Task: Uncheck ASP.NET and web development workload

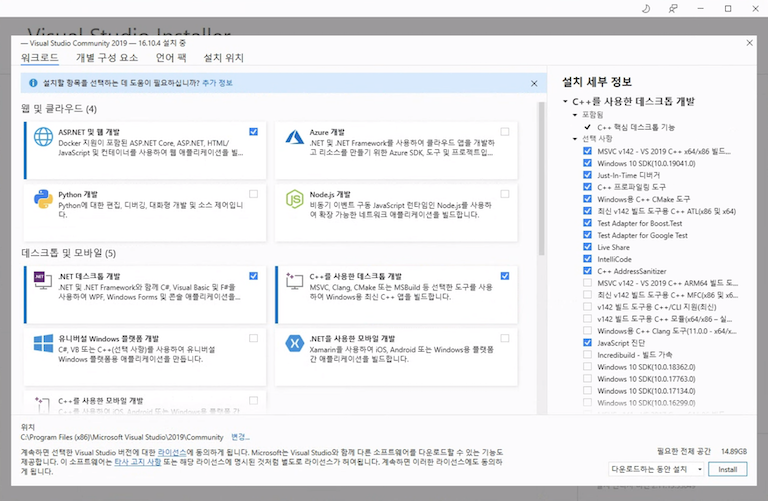Action: pyautogui.click(x=253, y=131)
